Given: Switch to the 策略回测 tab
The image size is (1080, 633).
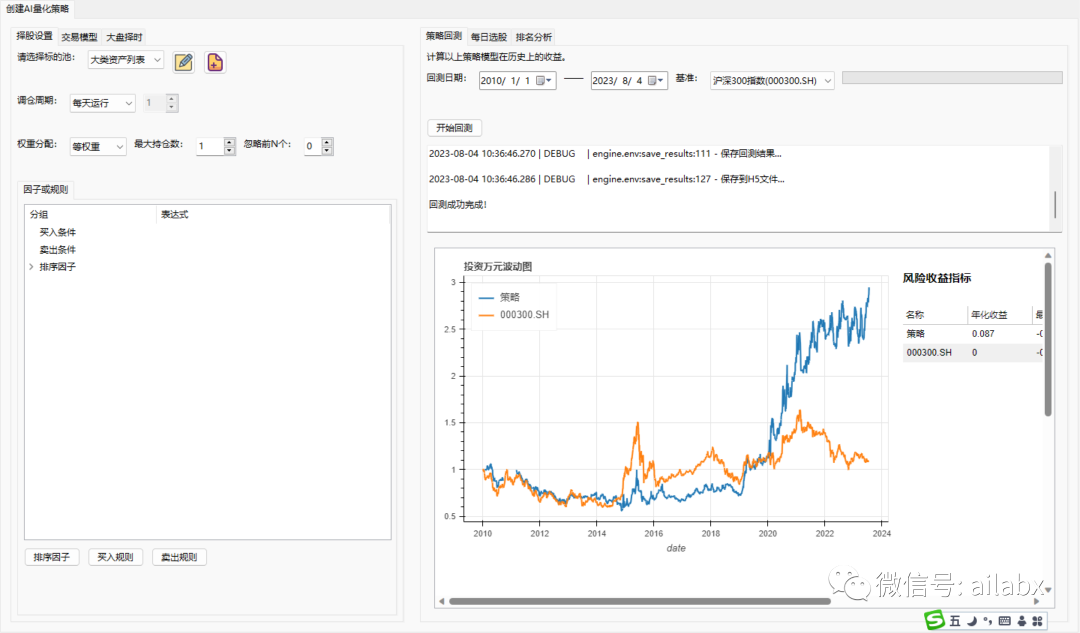Looking at the screenshot, I should [444, 36].
